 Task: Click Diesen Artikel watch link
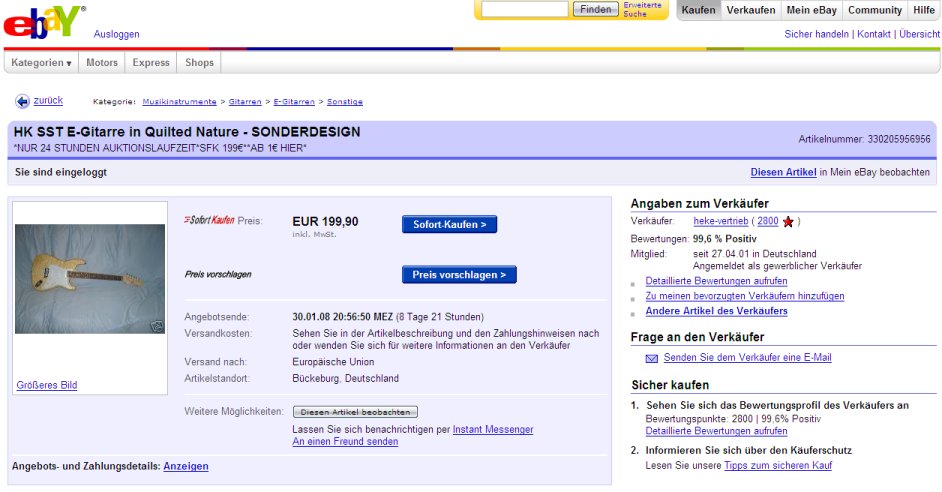tap(783, 172)
